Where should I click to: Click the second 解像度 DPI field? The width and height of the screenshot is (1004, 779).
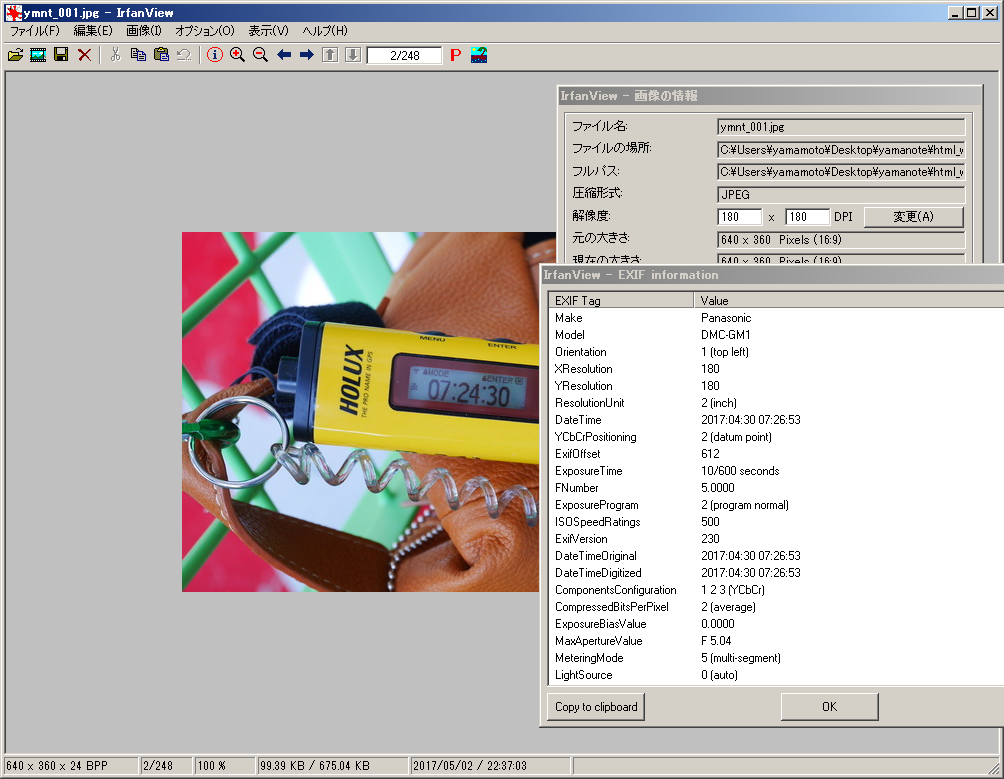click(x=807, y=217)
